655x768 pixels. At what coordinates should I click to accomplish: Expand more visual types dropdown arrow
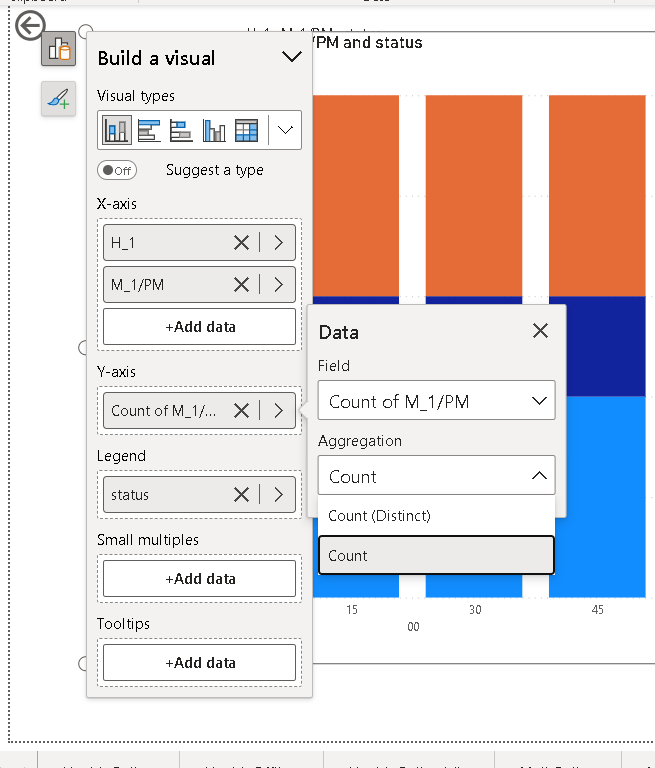click(285, 130)
